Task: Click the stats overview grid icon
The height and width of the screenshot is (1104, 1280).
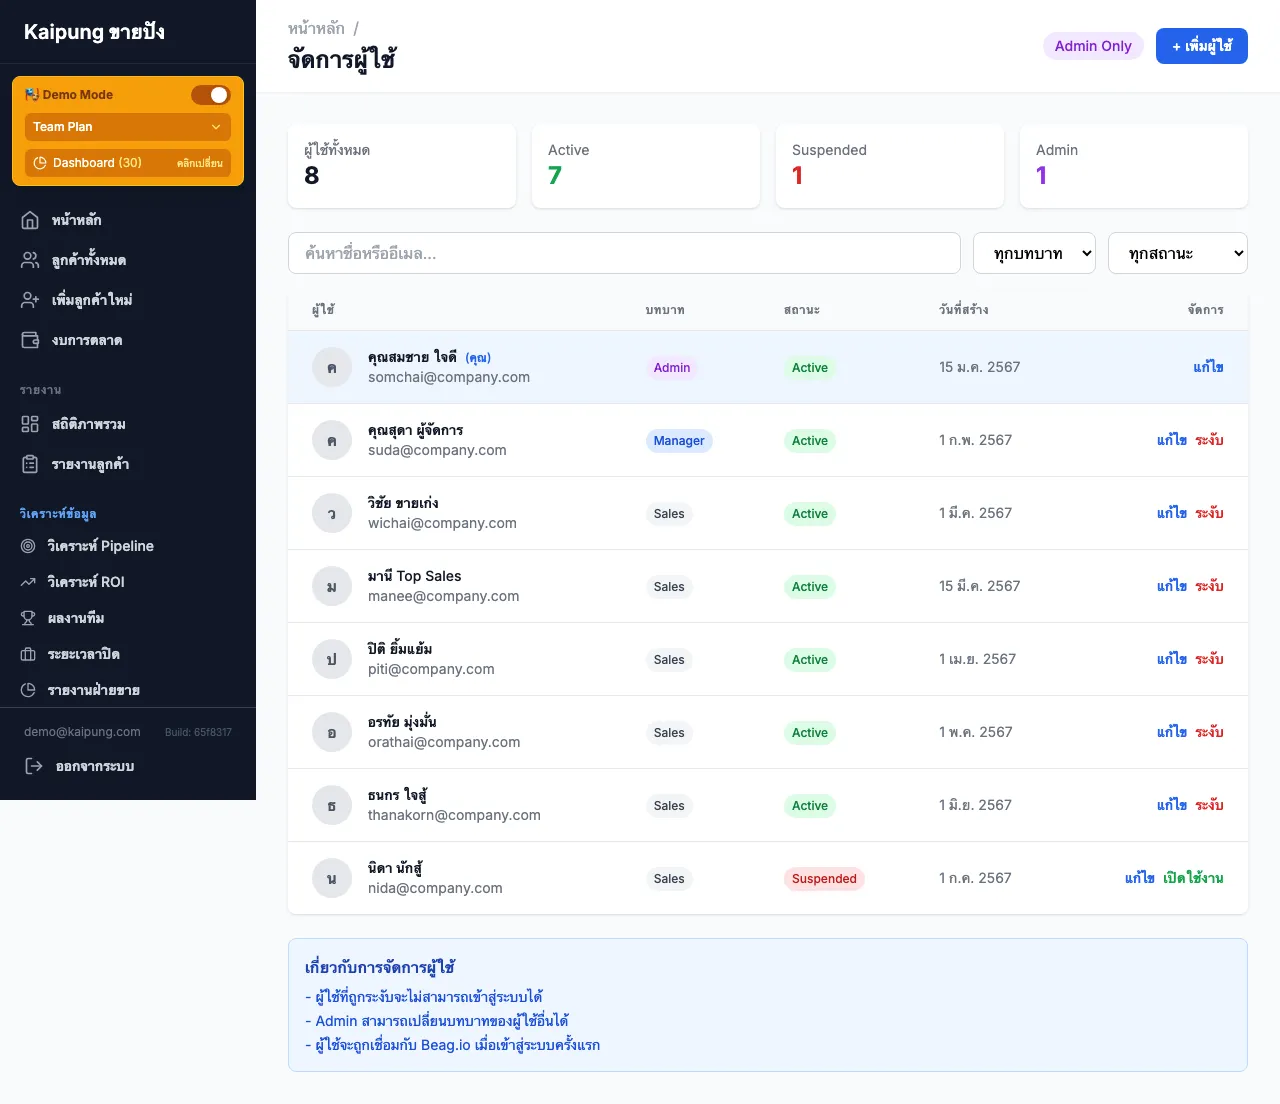Action: point(30,424)
